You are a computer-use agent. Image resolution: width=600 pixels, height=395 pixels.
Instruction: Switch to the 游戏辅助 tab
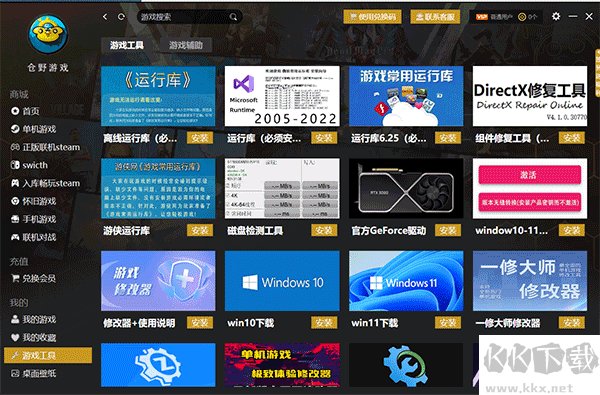[186, 45]
